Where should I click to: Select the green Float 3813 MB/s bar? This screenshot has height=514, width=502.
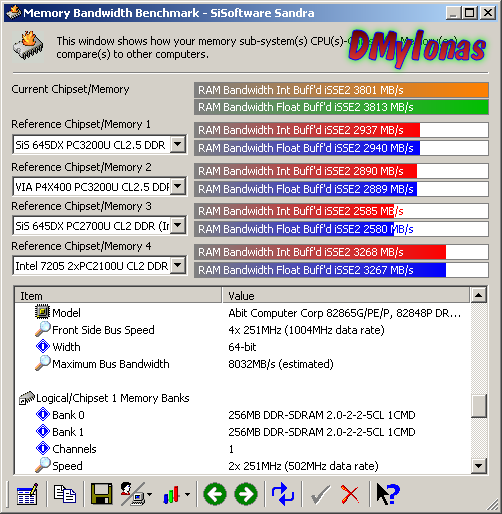click(x=341, y=107)
